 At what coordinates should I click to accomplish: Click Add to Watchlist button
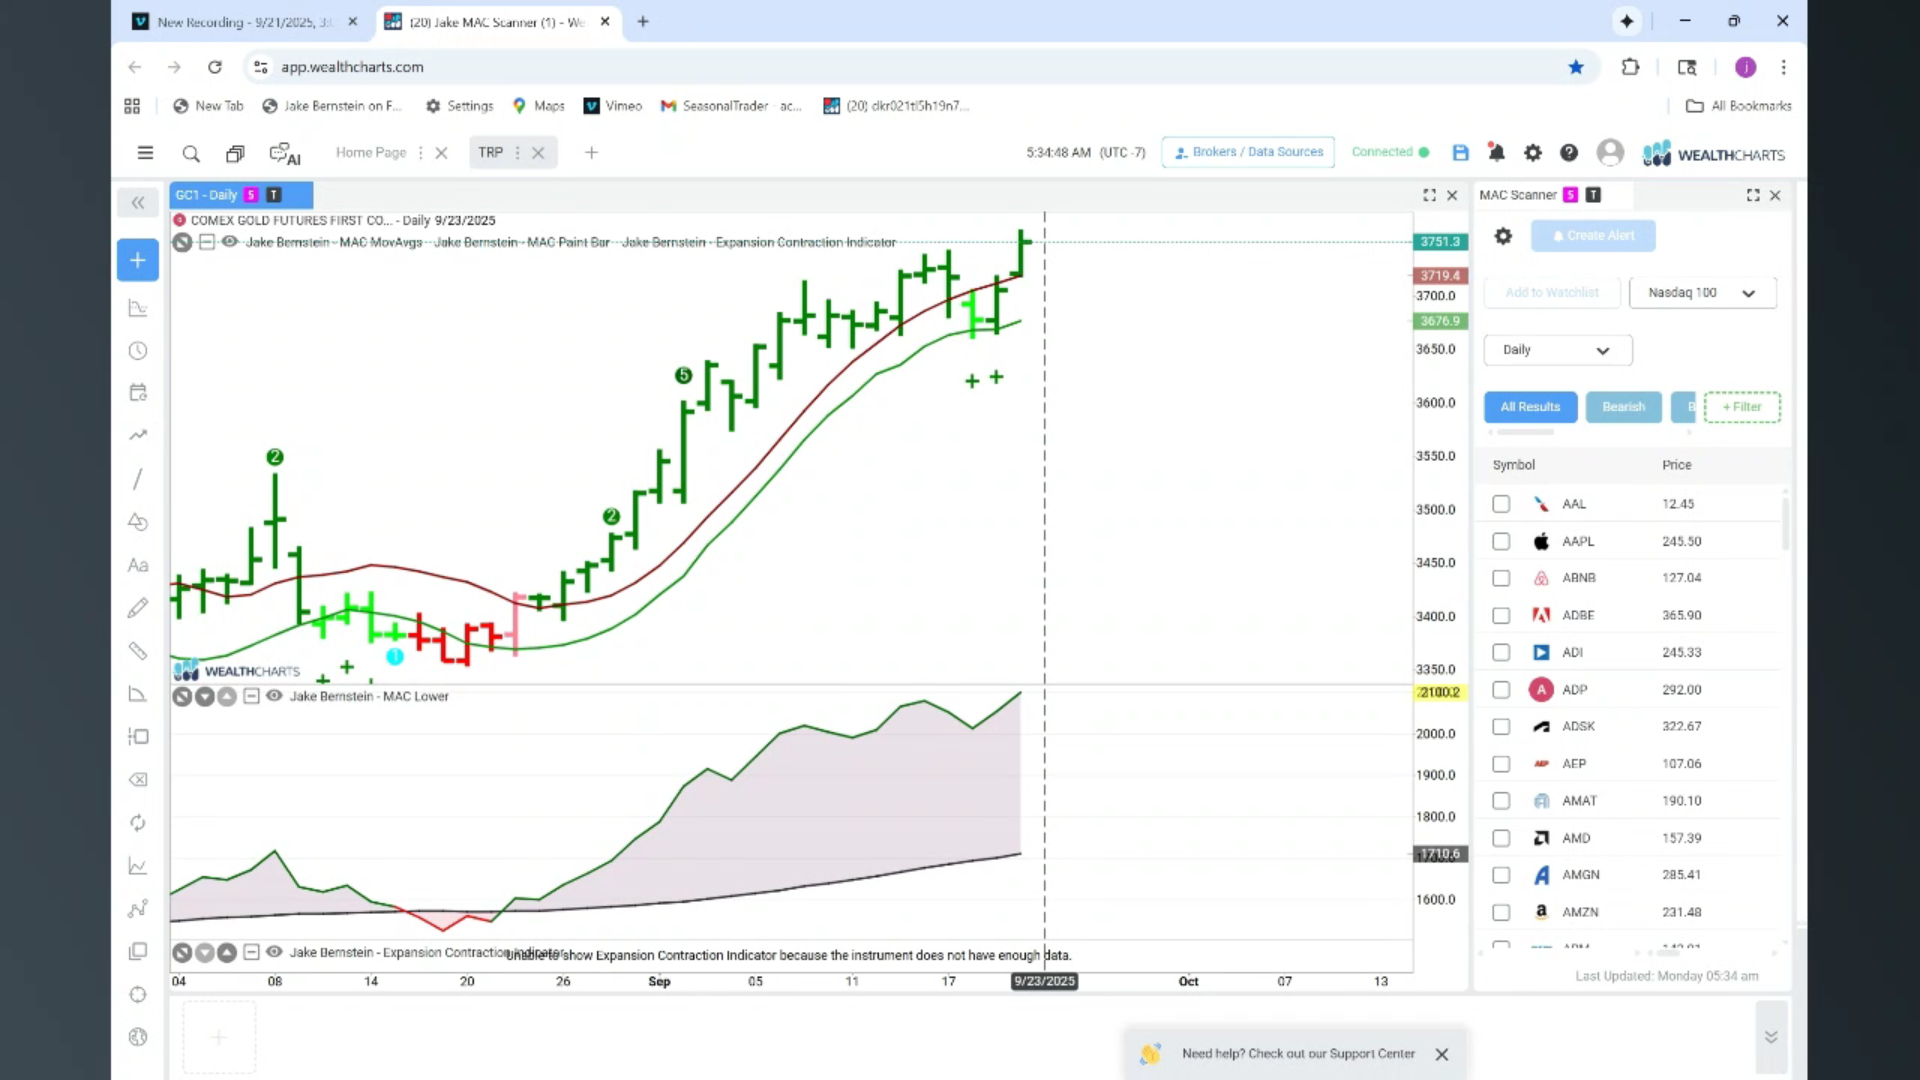[1552, 293]
